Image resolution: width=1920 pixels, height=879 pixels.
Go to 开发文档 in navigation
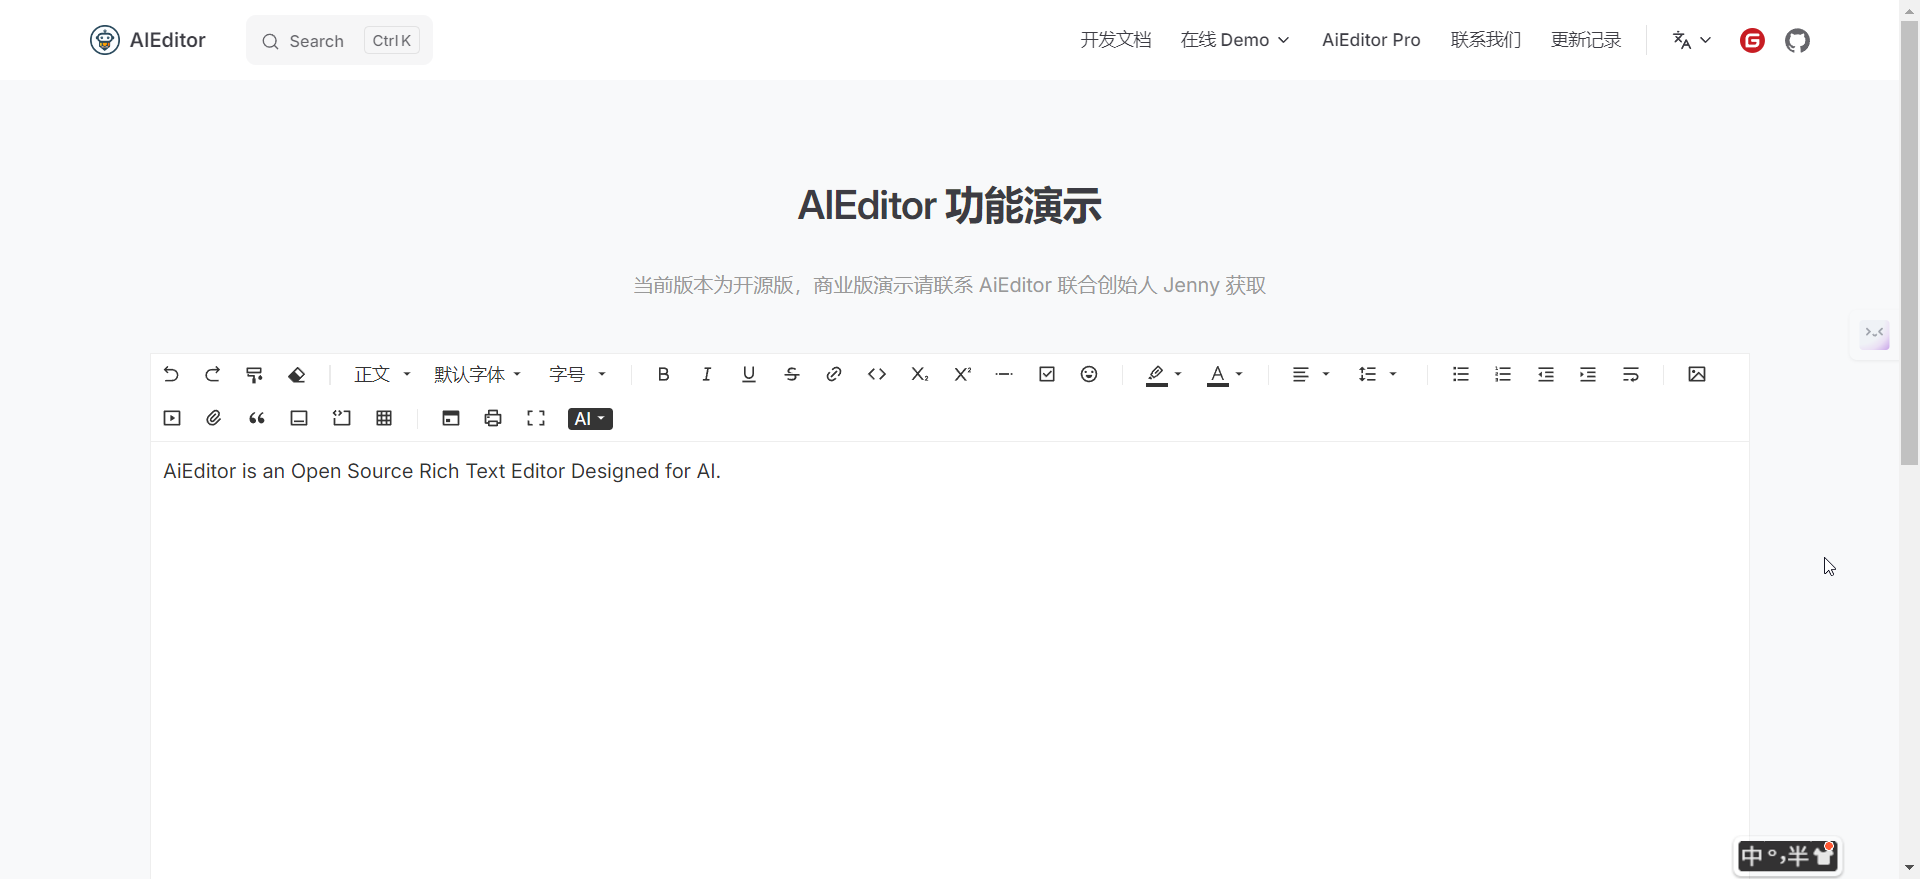tap(1116, 40)
